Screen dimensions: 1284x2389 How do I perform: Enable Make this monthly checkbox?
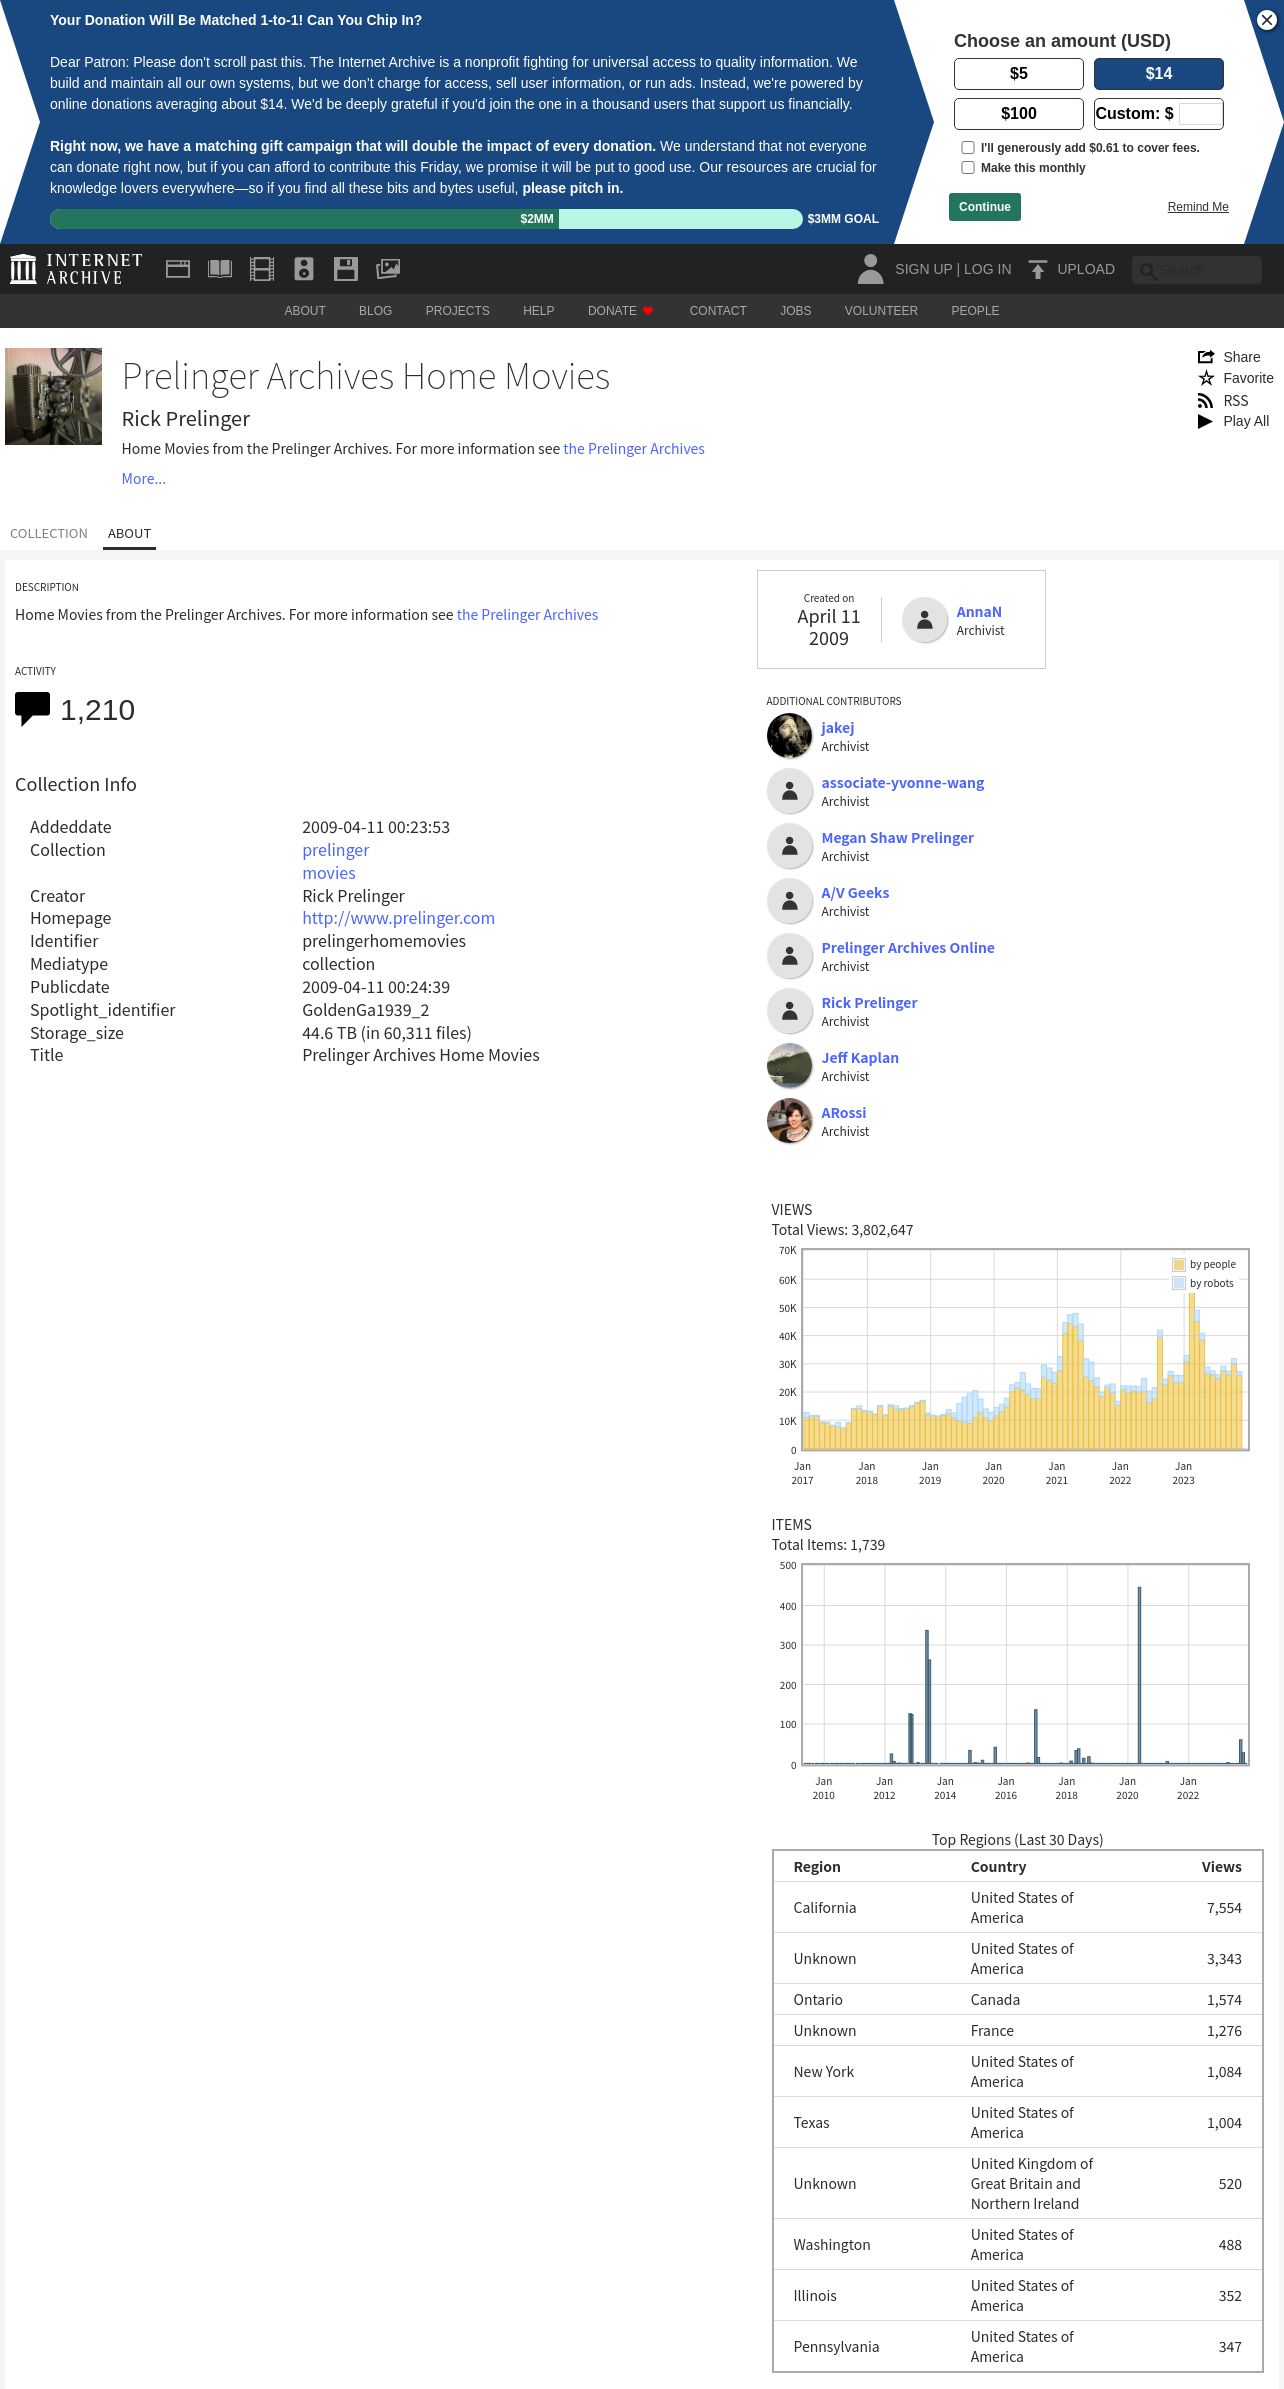(x=968, y=168)
